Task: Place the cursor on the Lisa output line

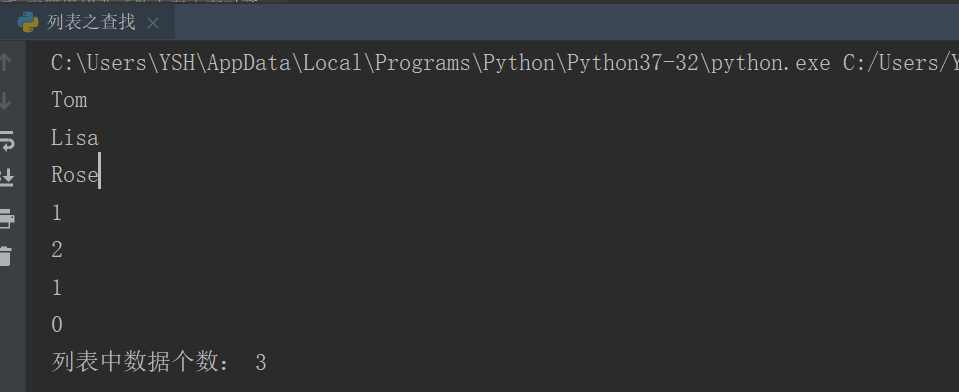Action: [75, 138]
